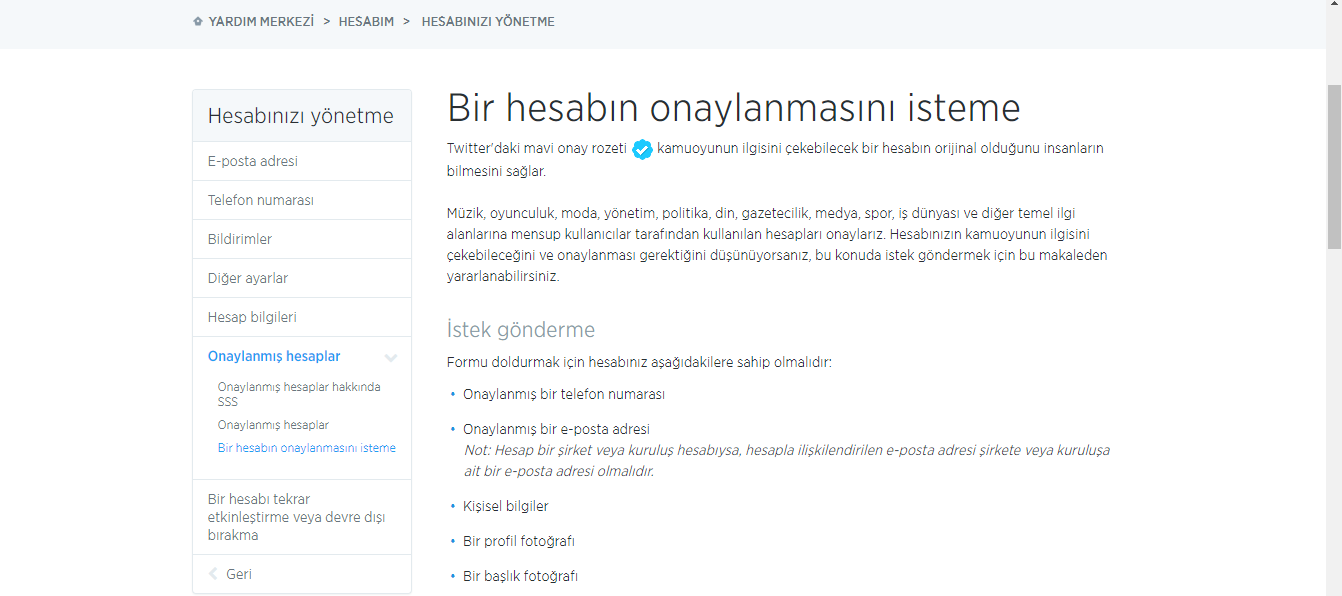The width and height of the screenshot is (1342, 596).
Task: Open Hesap bilgileri in the sidebar
Action: pyautogui.click(x=301, y=317)
